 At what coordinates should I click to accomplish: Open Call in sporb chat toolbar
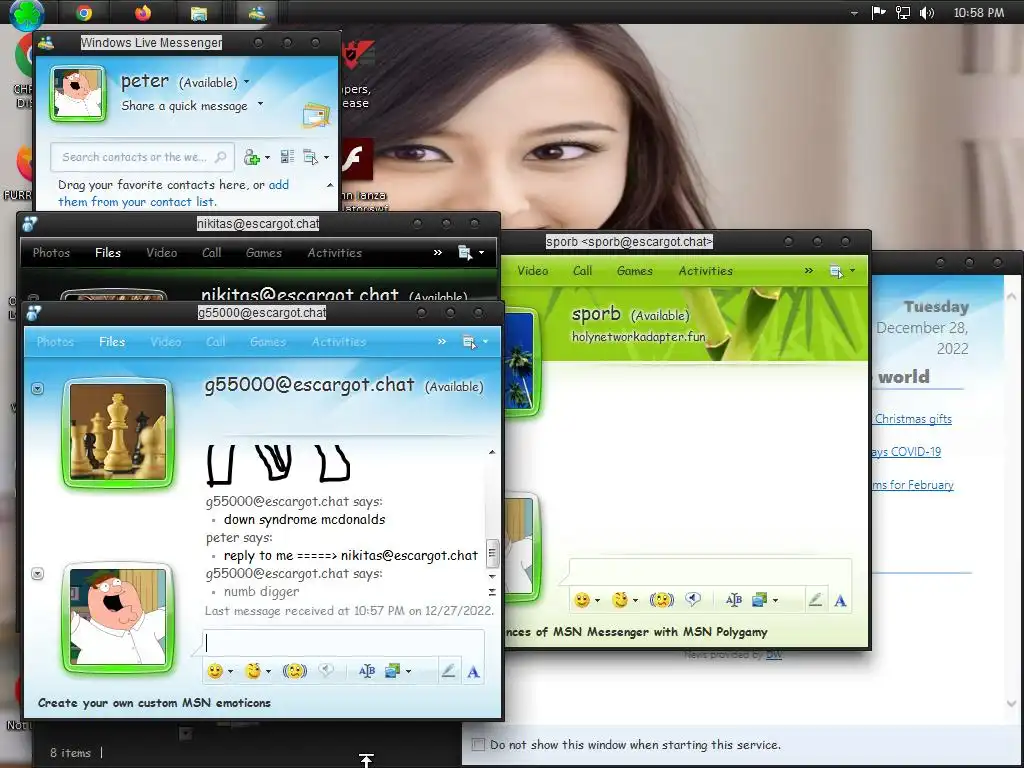pyautogui.click(x=583, y=270)
